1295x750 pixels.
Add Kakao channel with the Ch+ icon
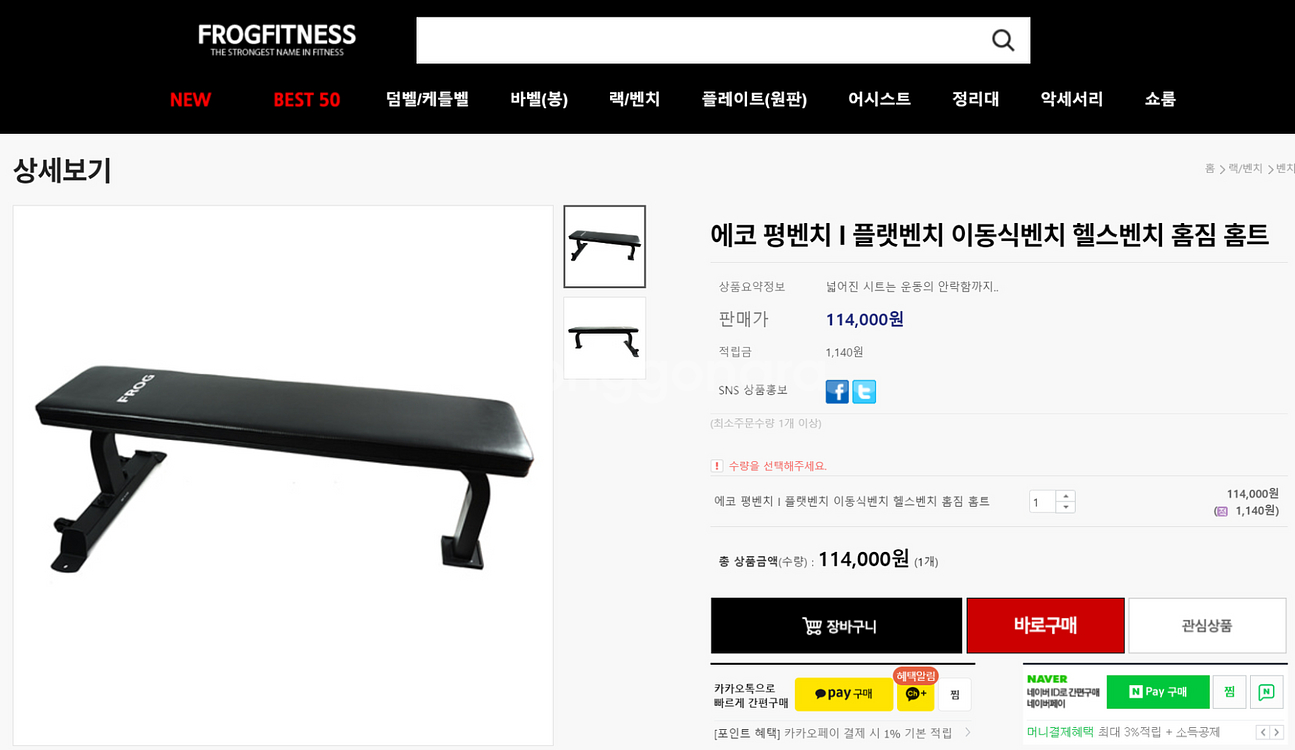(x=915, y=694)
